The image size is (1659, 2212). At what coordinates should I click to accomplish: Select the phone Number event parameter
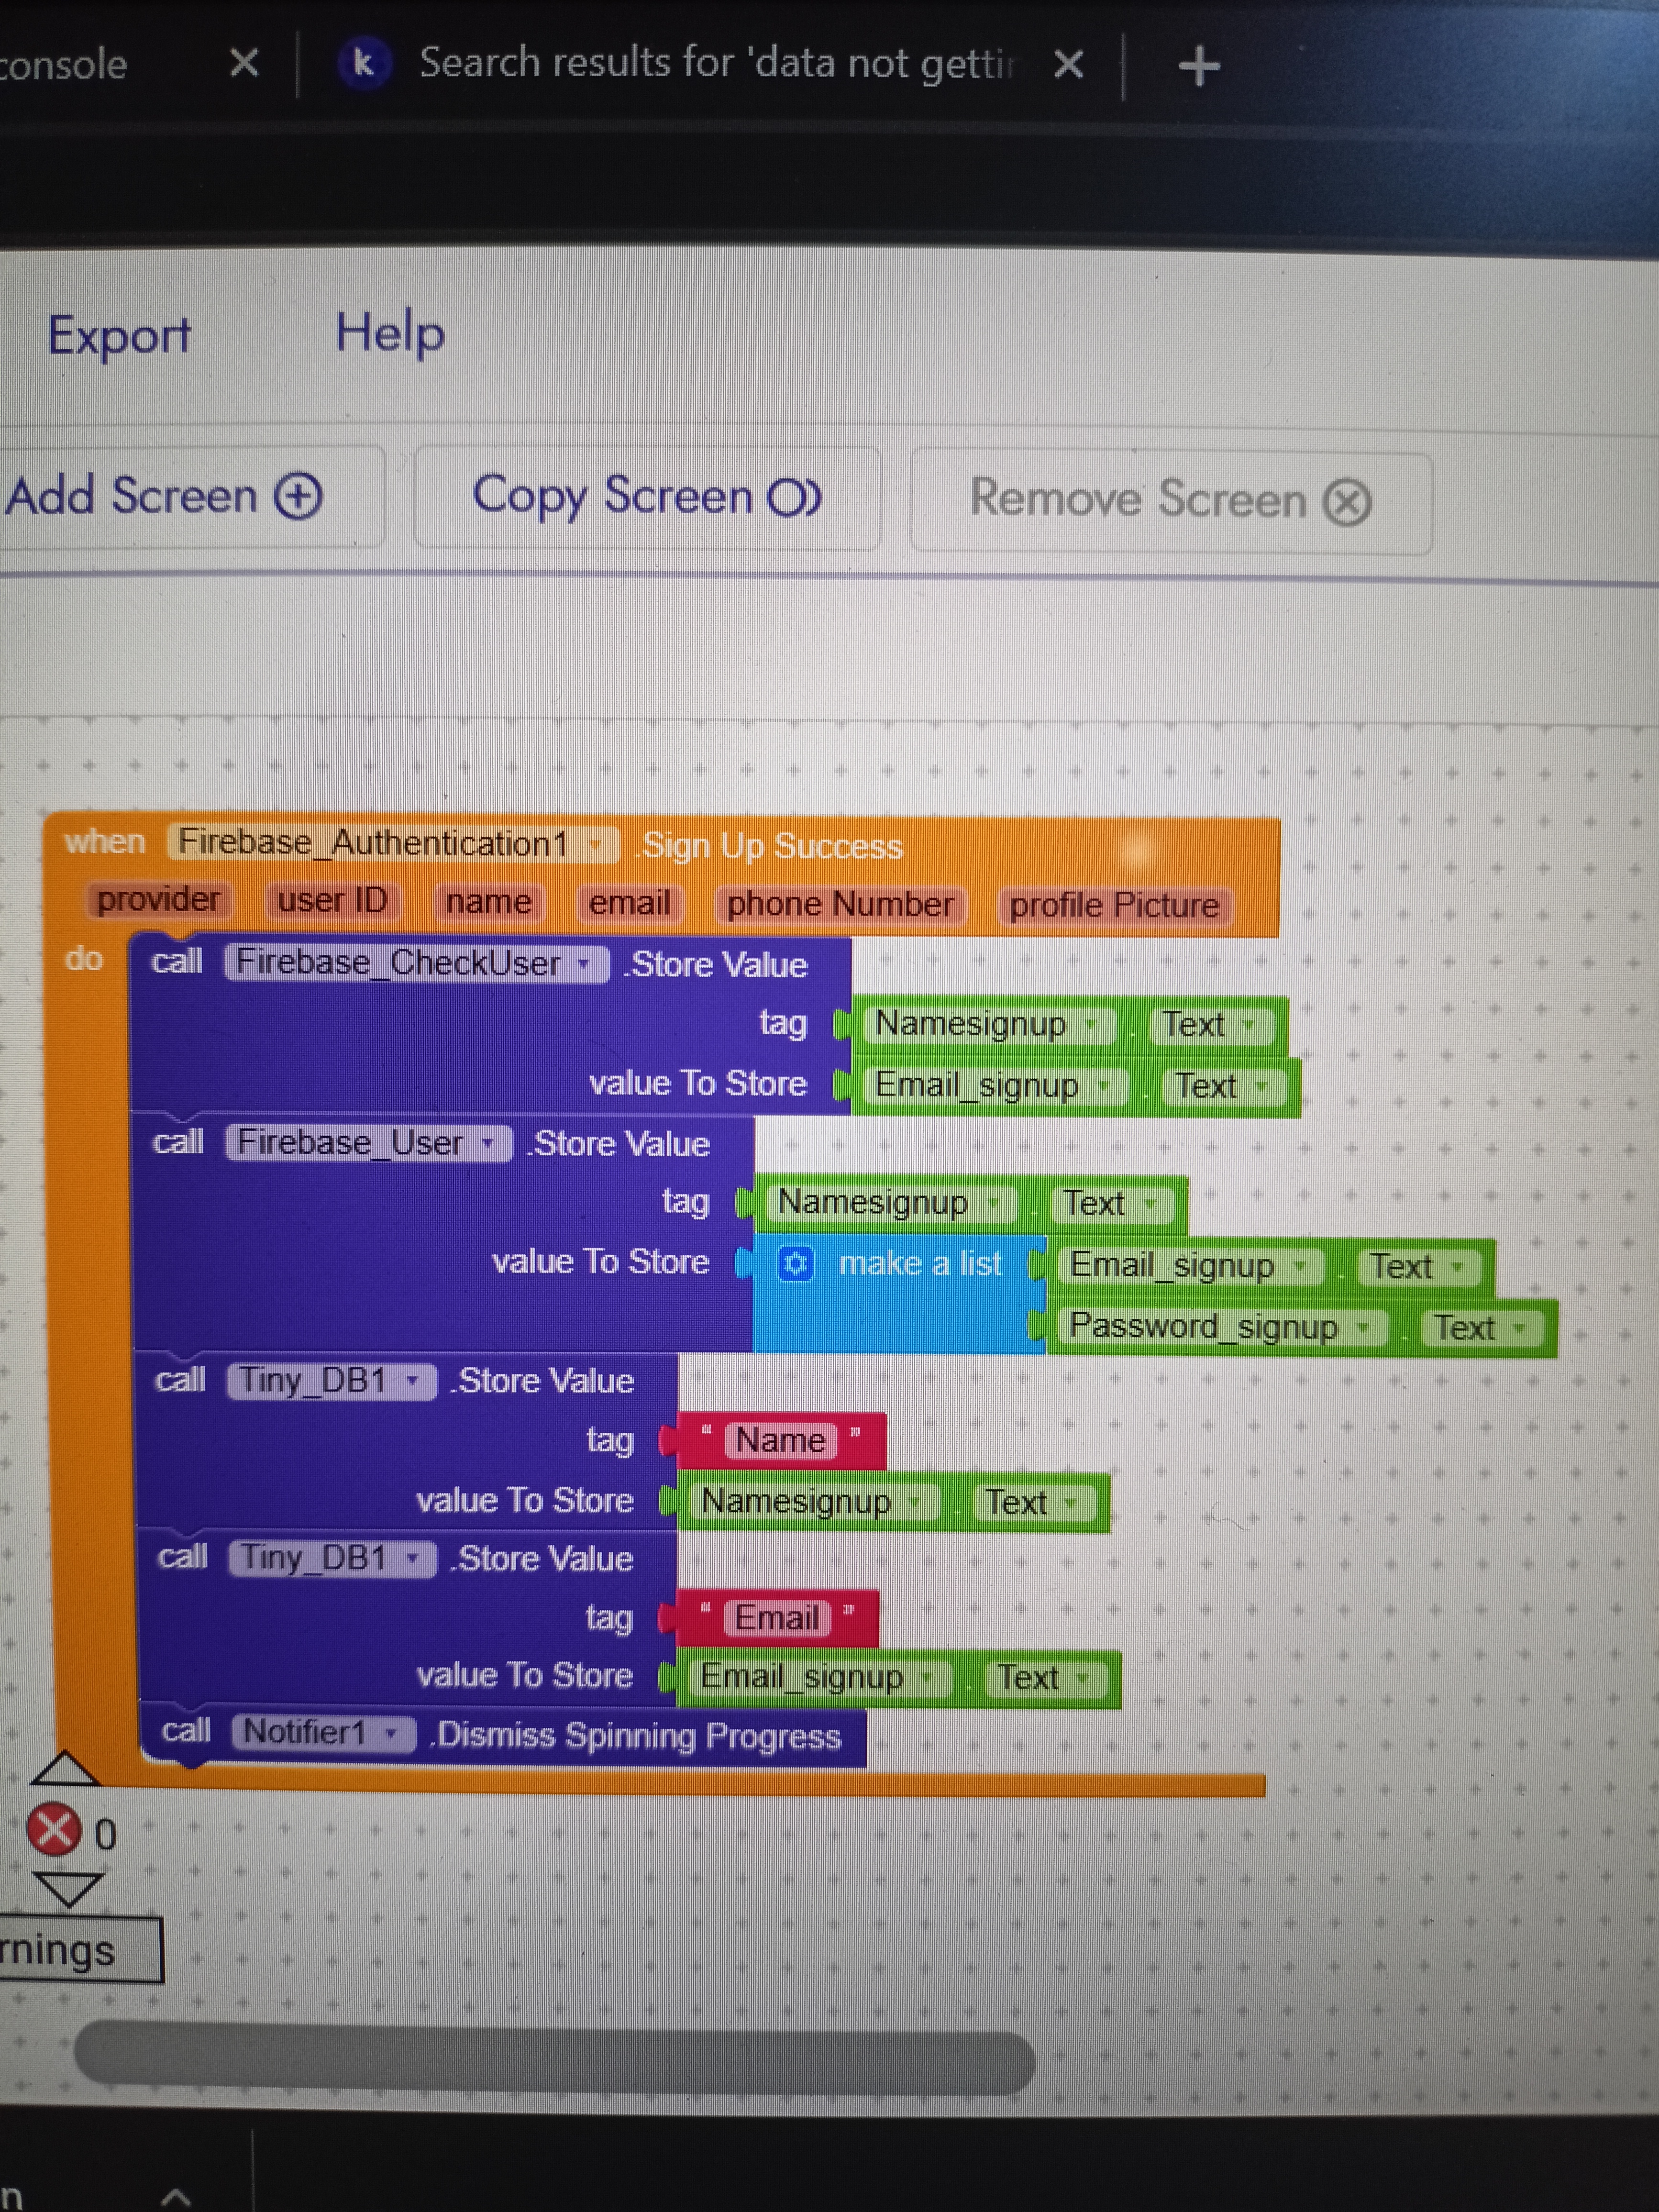click(x=840, y=904)
